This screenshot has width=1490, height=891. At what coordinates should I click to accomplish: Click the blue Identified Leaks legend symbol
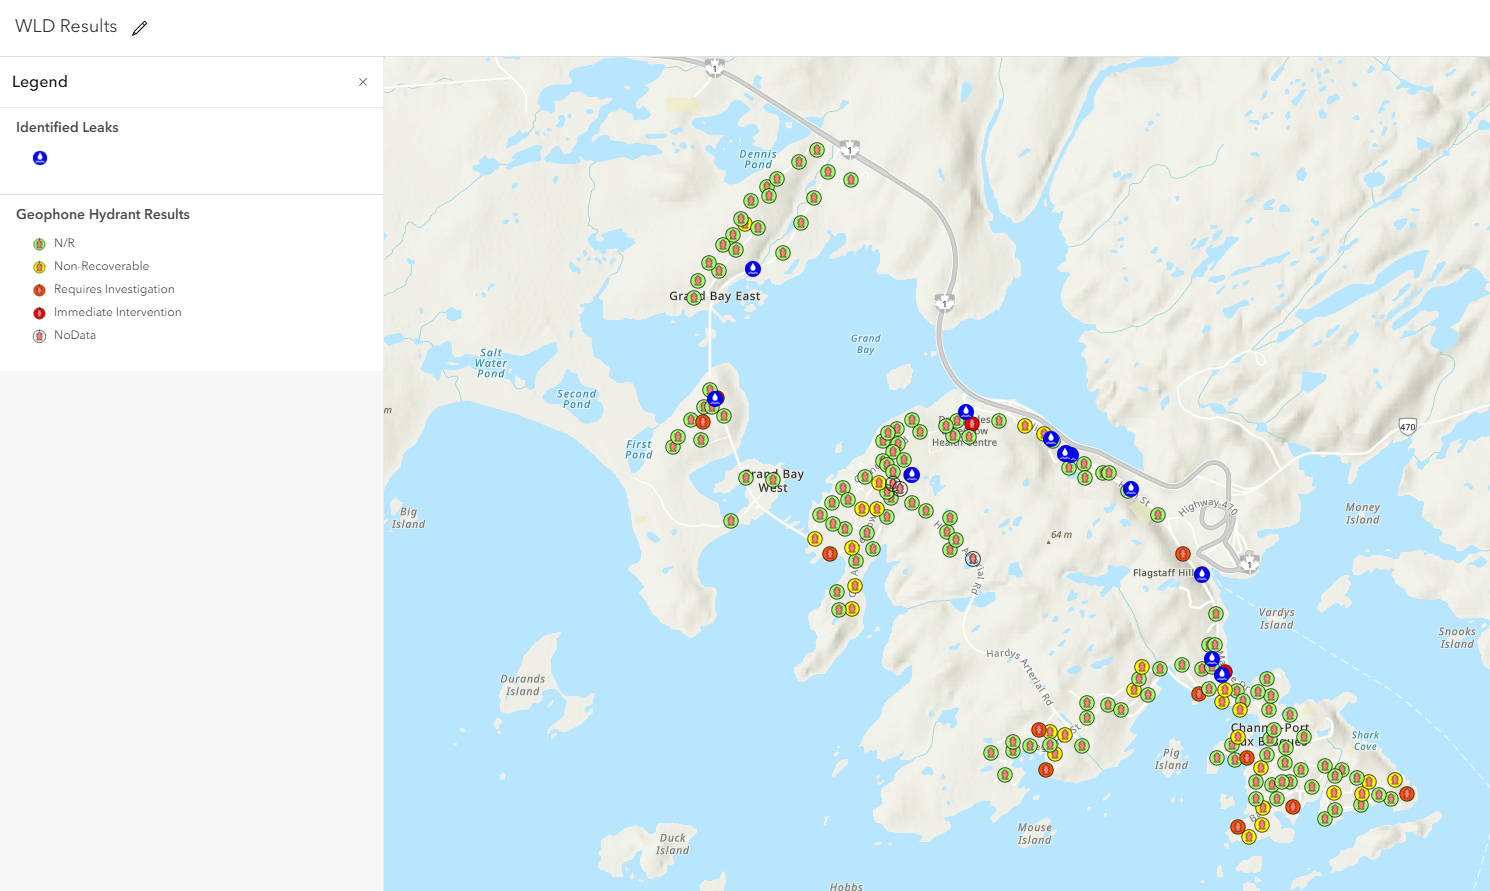(40, 158)
